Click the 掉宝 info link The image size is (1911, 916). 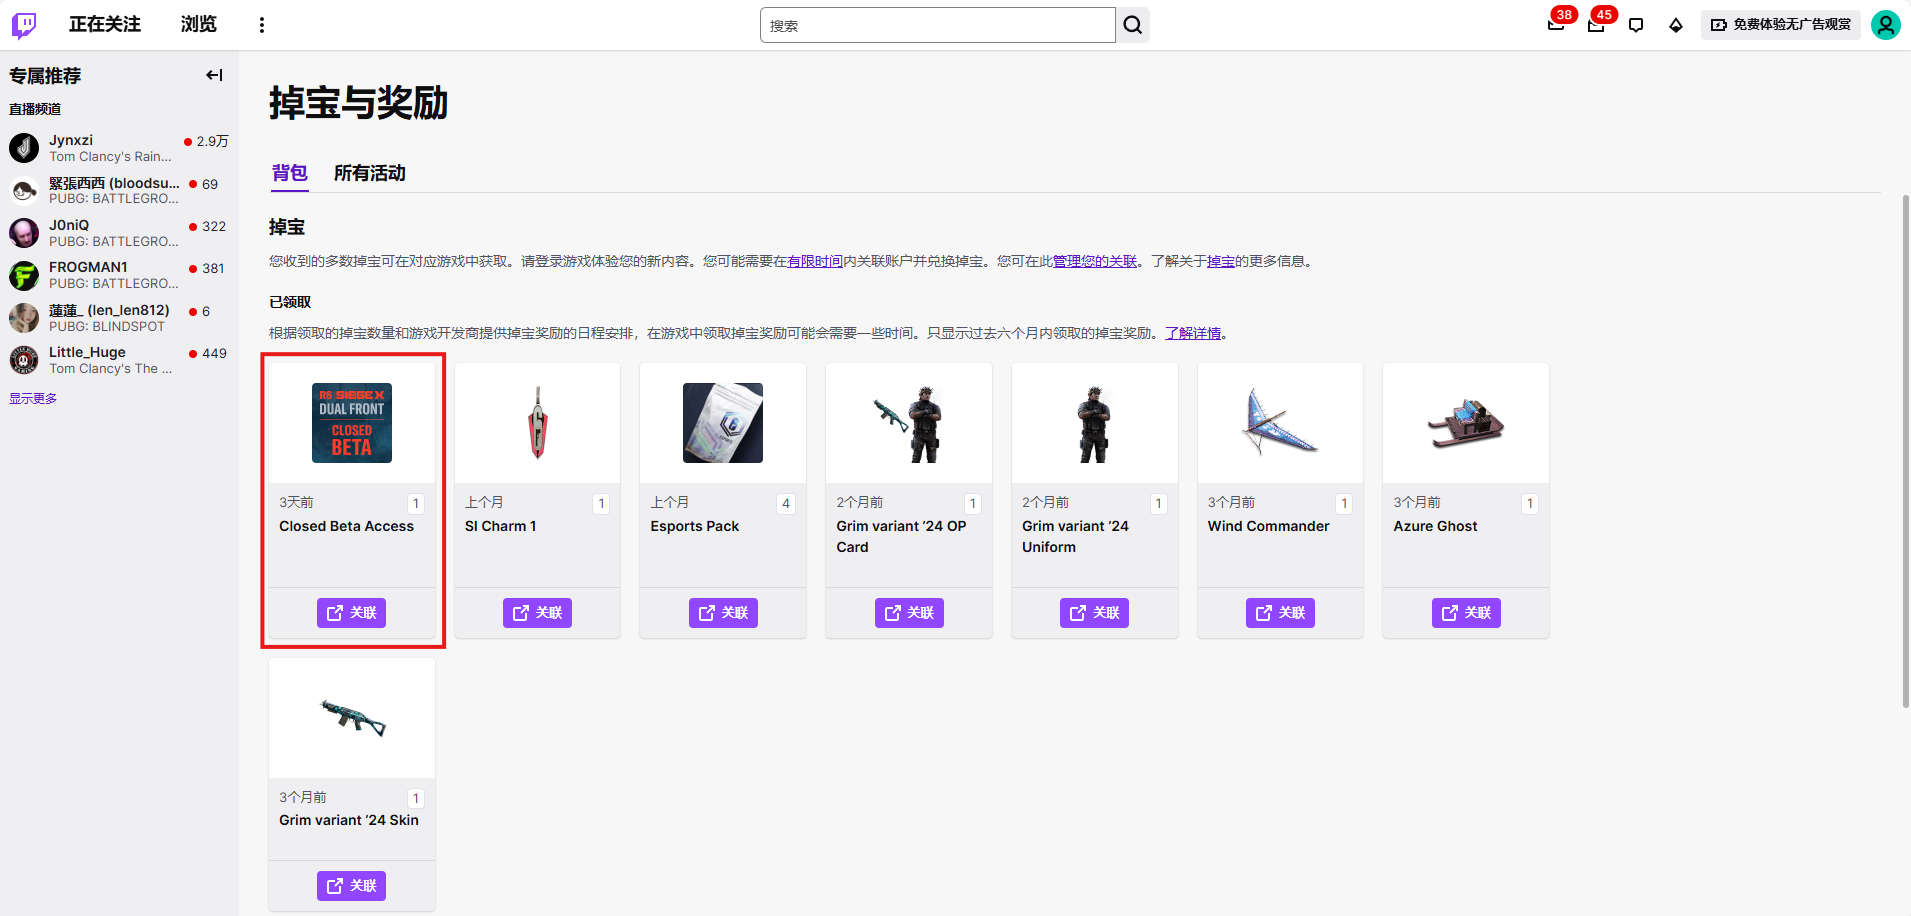coord(1220,261)
